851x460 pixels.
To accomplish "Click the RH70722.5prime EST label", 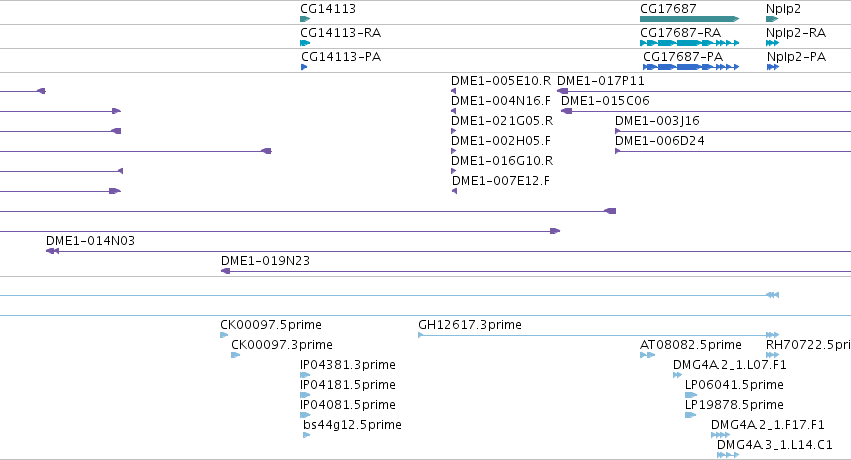I will [x=808, y=344].
